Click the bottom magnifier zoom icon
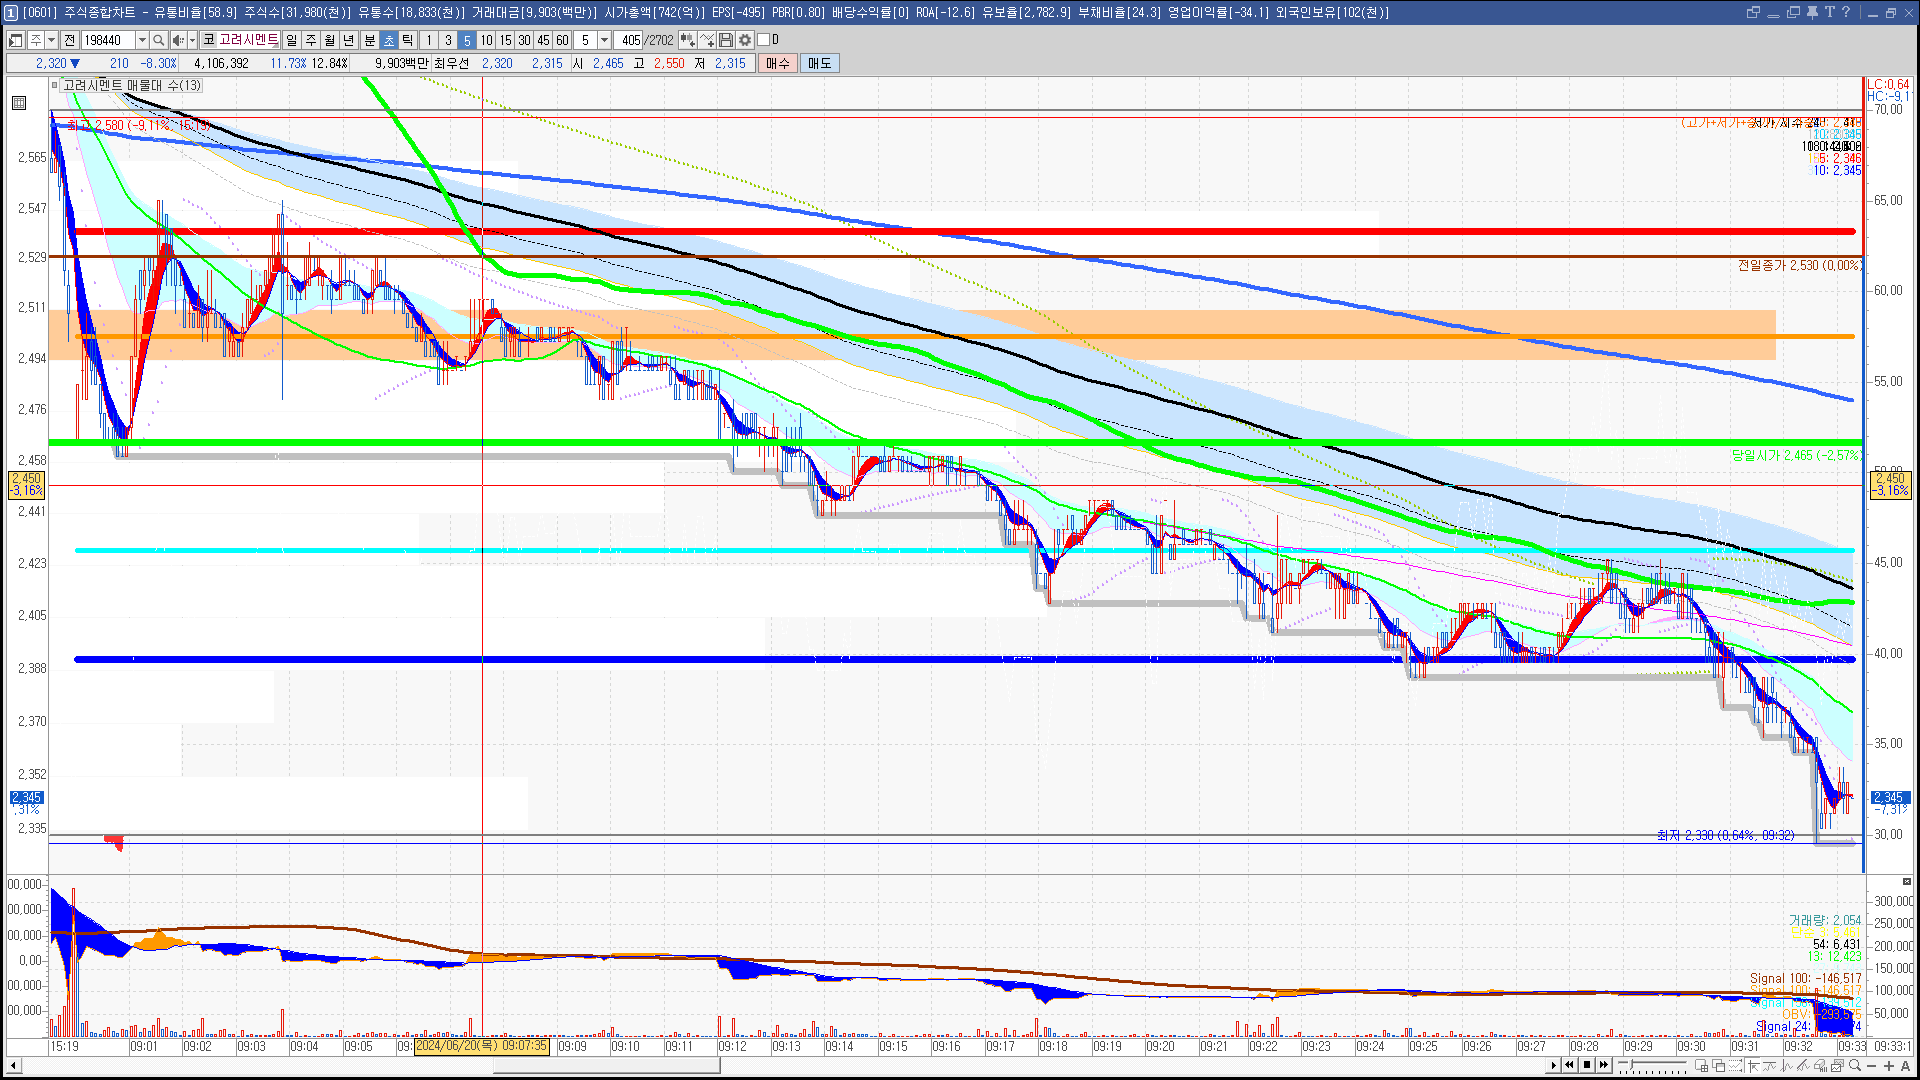 coord(1855,1065)
